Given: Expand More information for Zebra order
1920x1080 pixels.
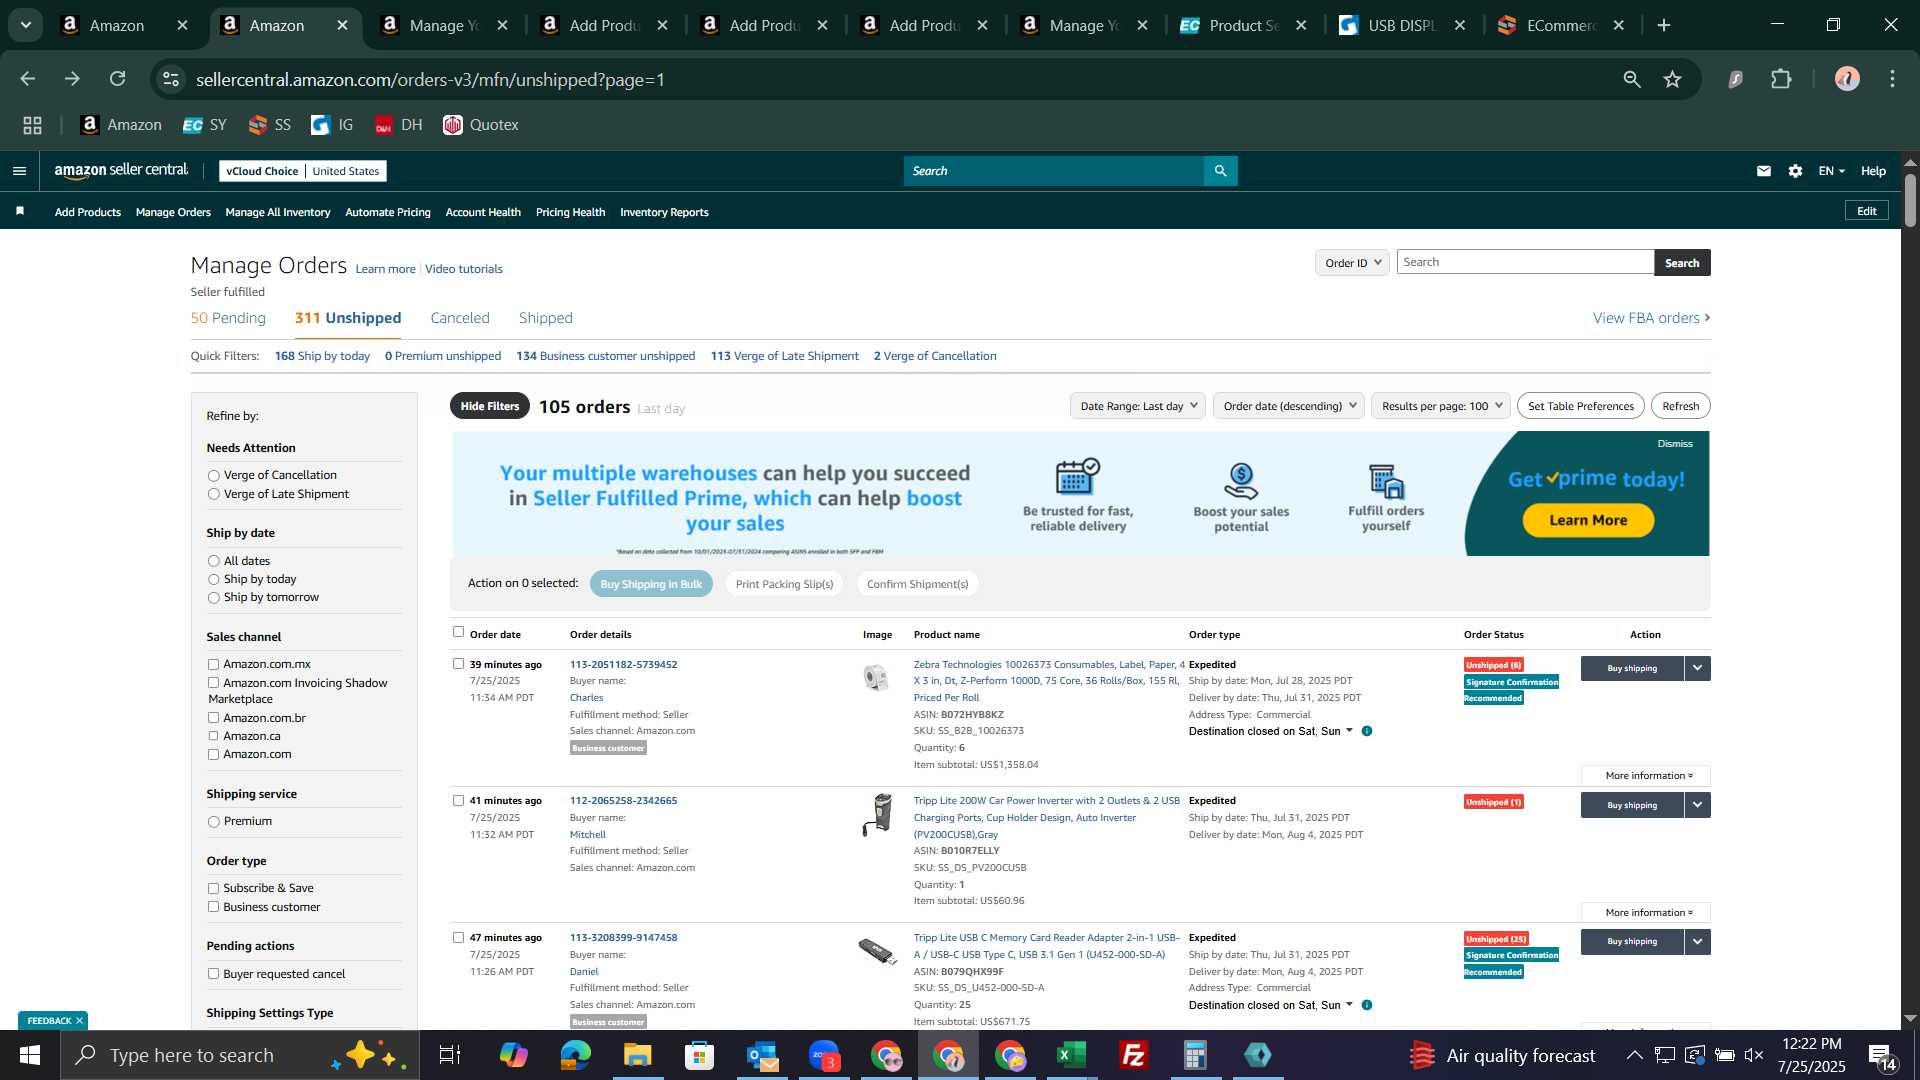Looking at the screenshot, I should click(1646, 776).
